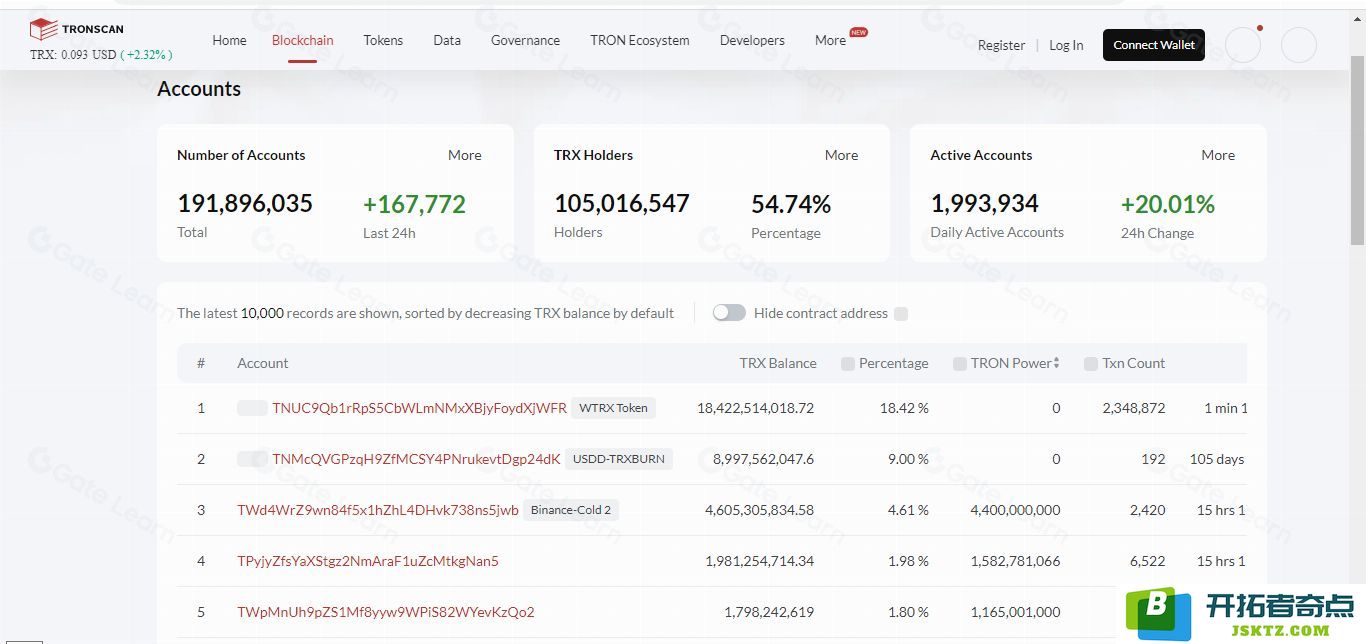The height and width of the screenshot is (644, 1366).
Task: Open the rightmost round header icon
Action: coord(1299,45)
